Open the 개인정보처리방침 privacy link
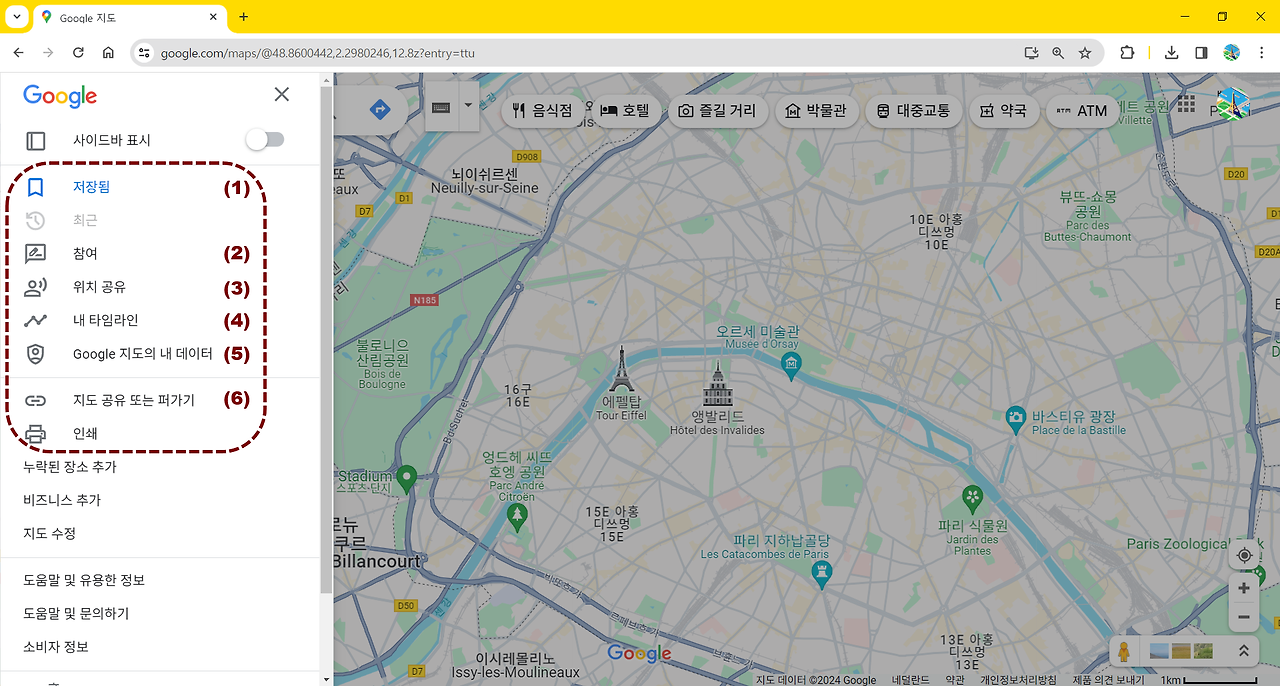The width and height of the screenshot is (1280, 686). point(1018,680)
